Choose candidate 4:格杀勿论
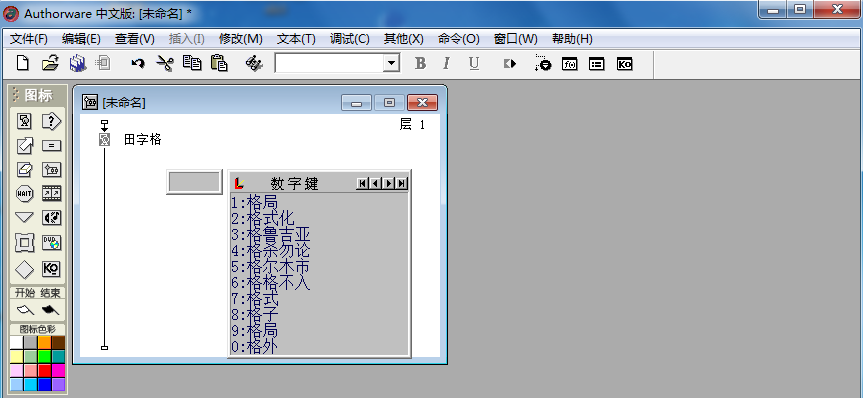Image resolution: width=863 pixels, height=398 pixels. point(271,251)
